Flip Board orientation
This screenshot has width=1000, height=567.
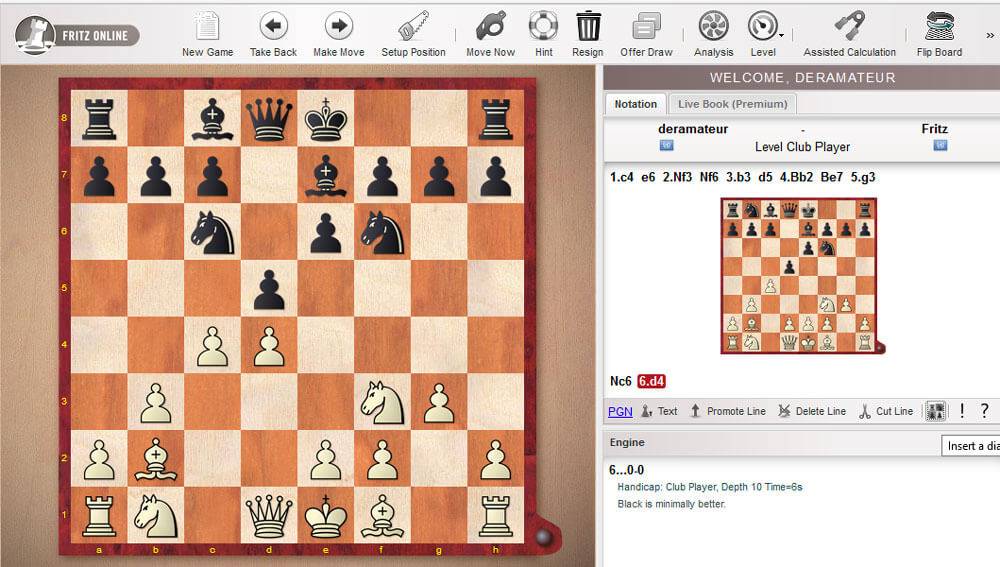(x=939, y=27)
